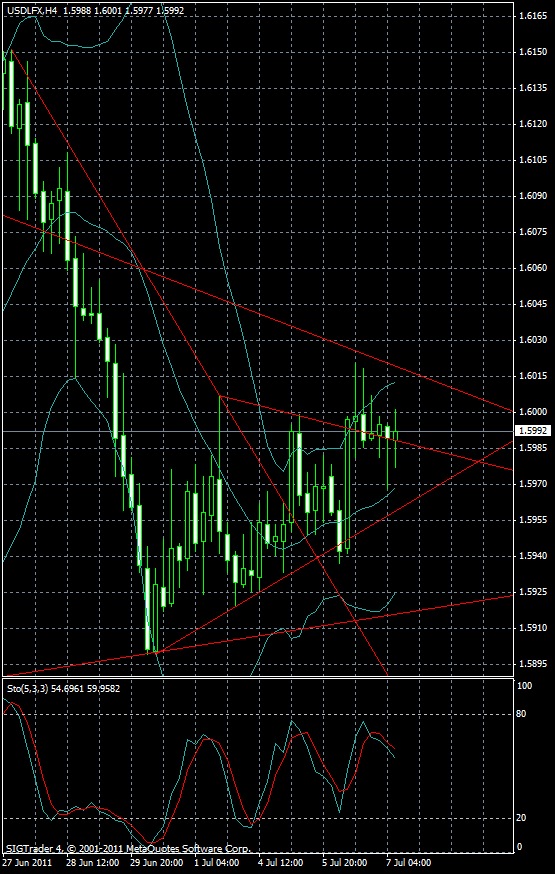Click the 1.6030 price scale value
Viewport: 555px width, 874px height.
point(532,340)
